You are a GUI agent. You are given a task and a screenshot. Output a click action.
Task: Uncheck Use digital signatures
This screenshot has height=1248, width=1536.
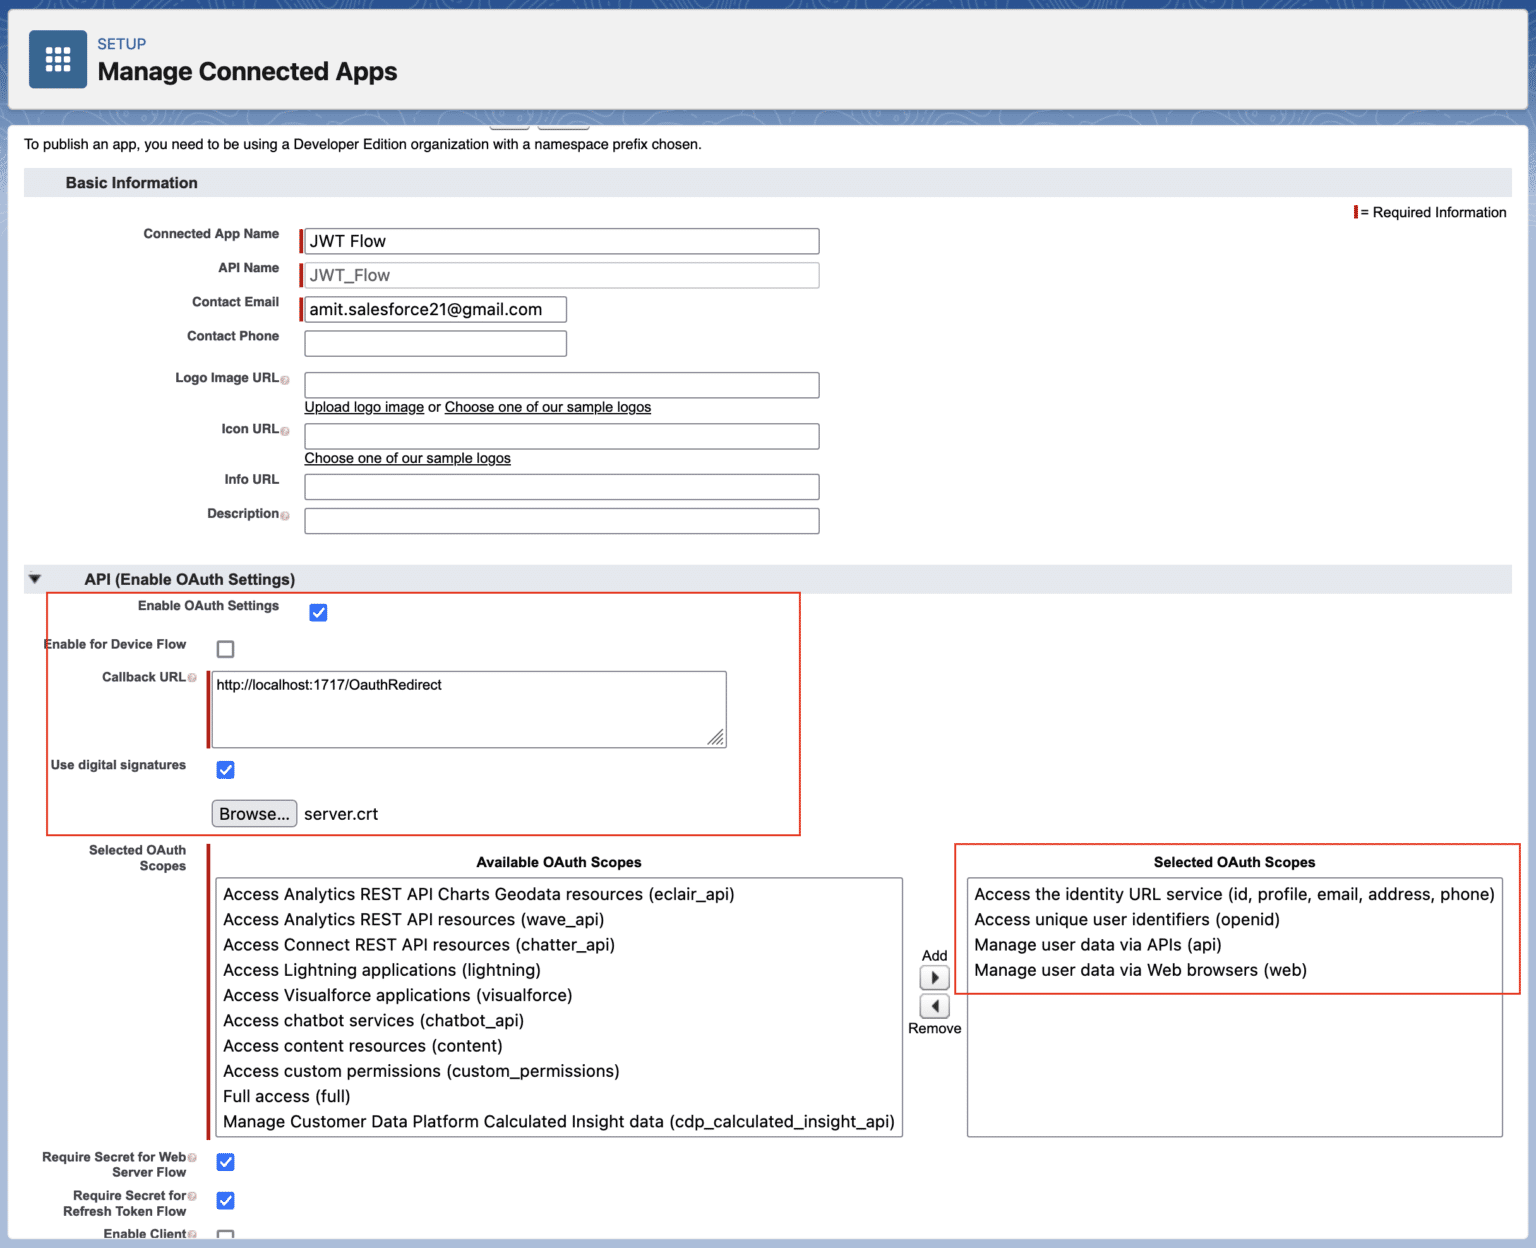pyautogui.click(x=225, y=769)
